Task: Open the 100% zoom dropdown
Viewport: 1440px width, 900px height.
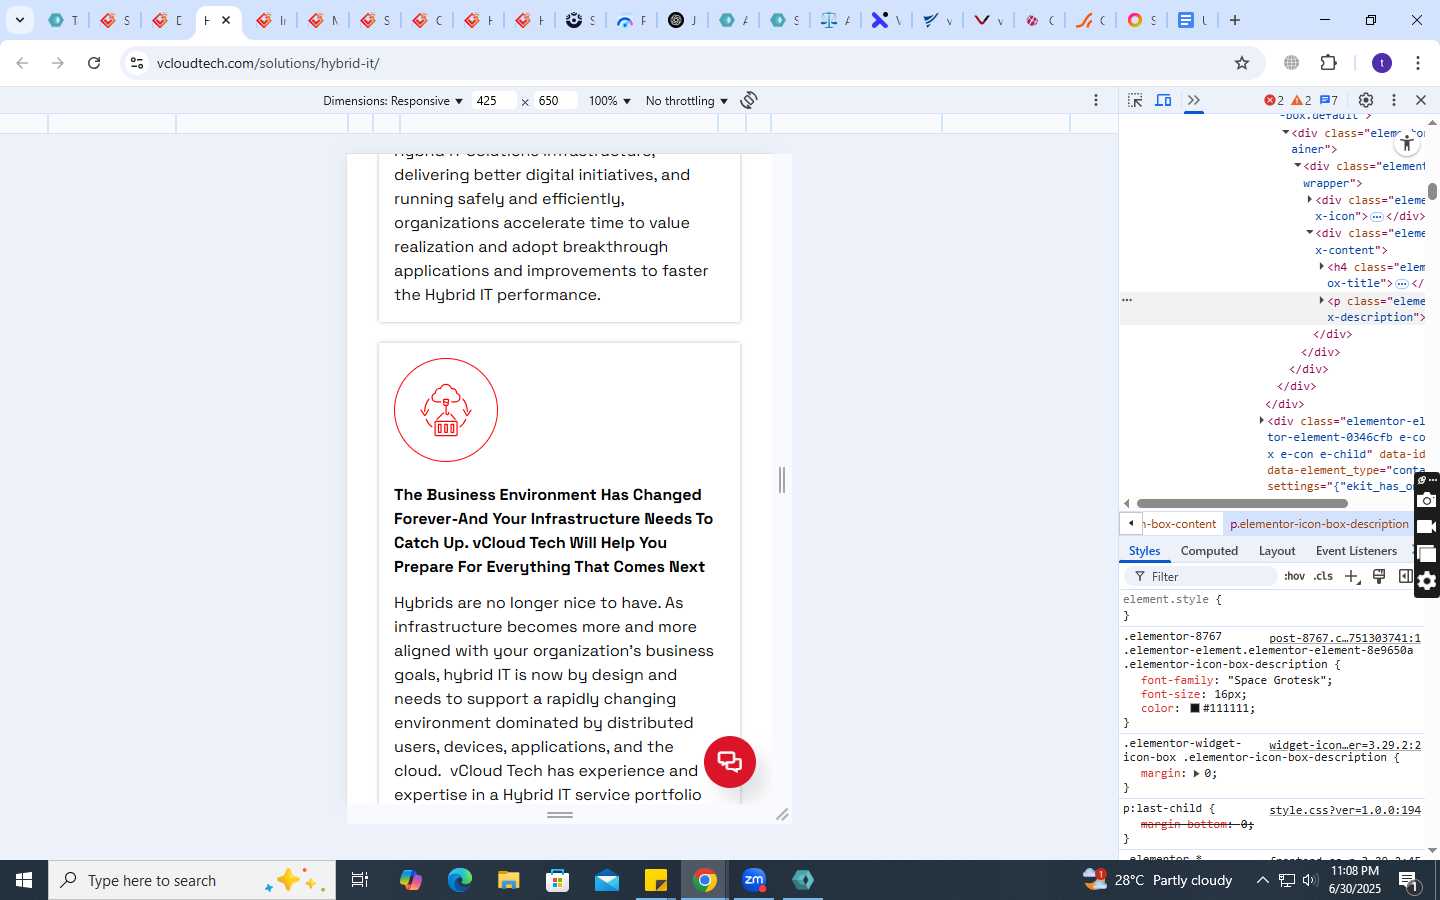Action: pos(610,101)
